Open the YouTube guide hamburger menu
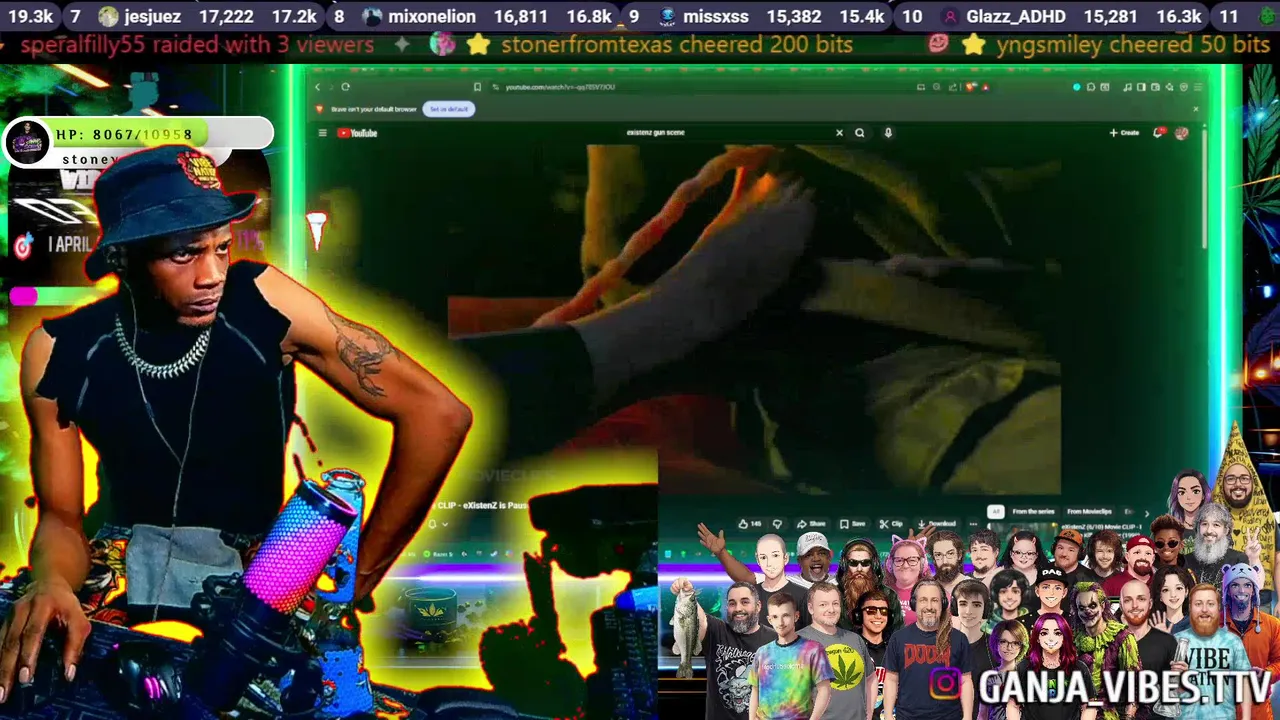Screen dimensions: 1280x720 [x=322, y=133]
